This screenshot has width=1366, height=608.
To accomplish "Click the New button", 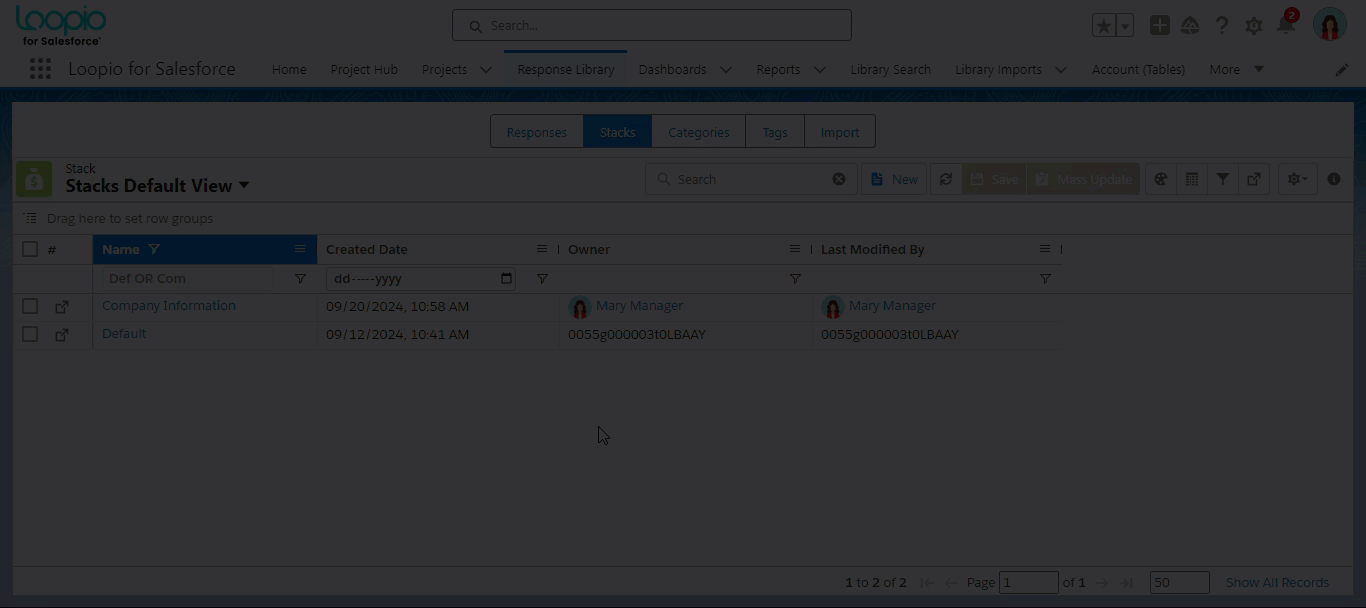I will click(894, 179).
